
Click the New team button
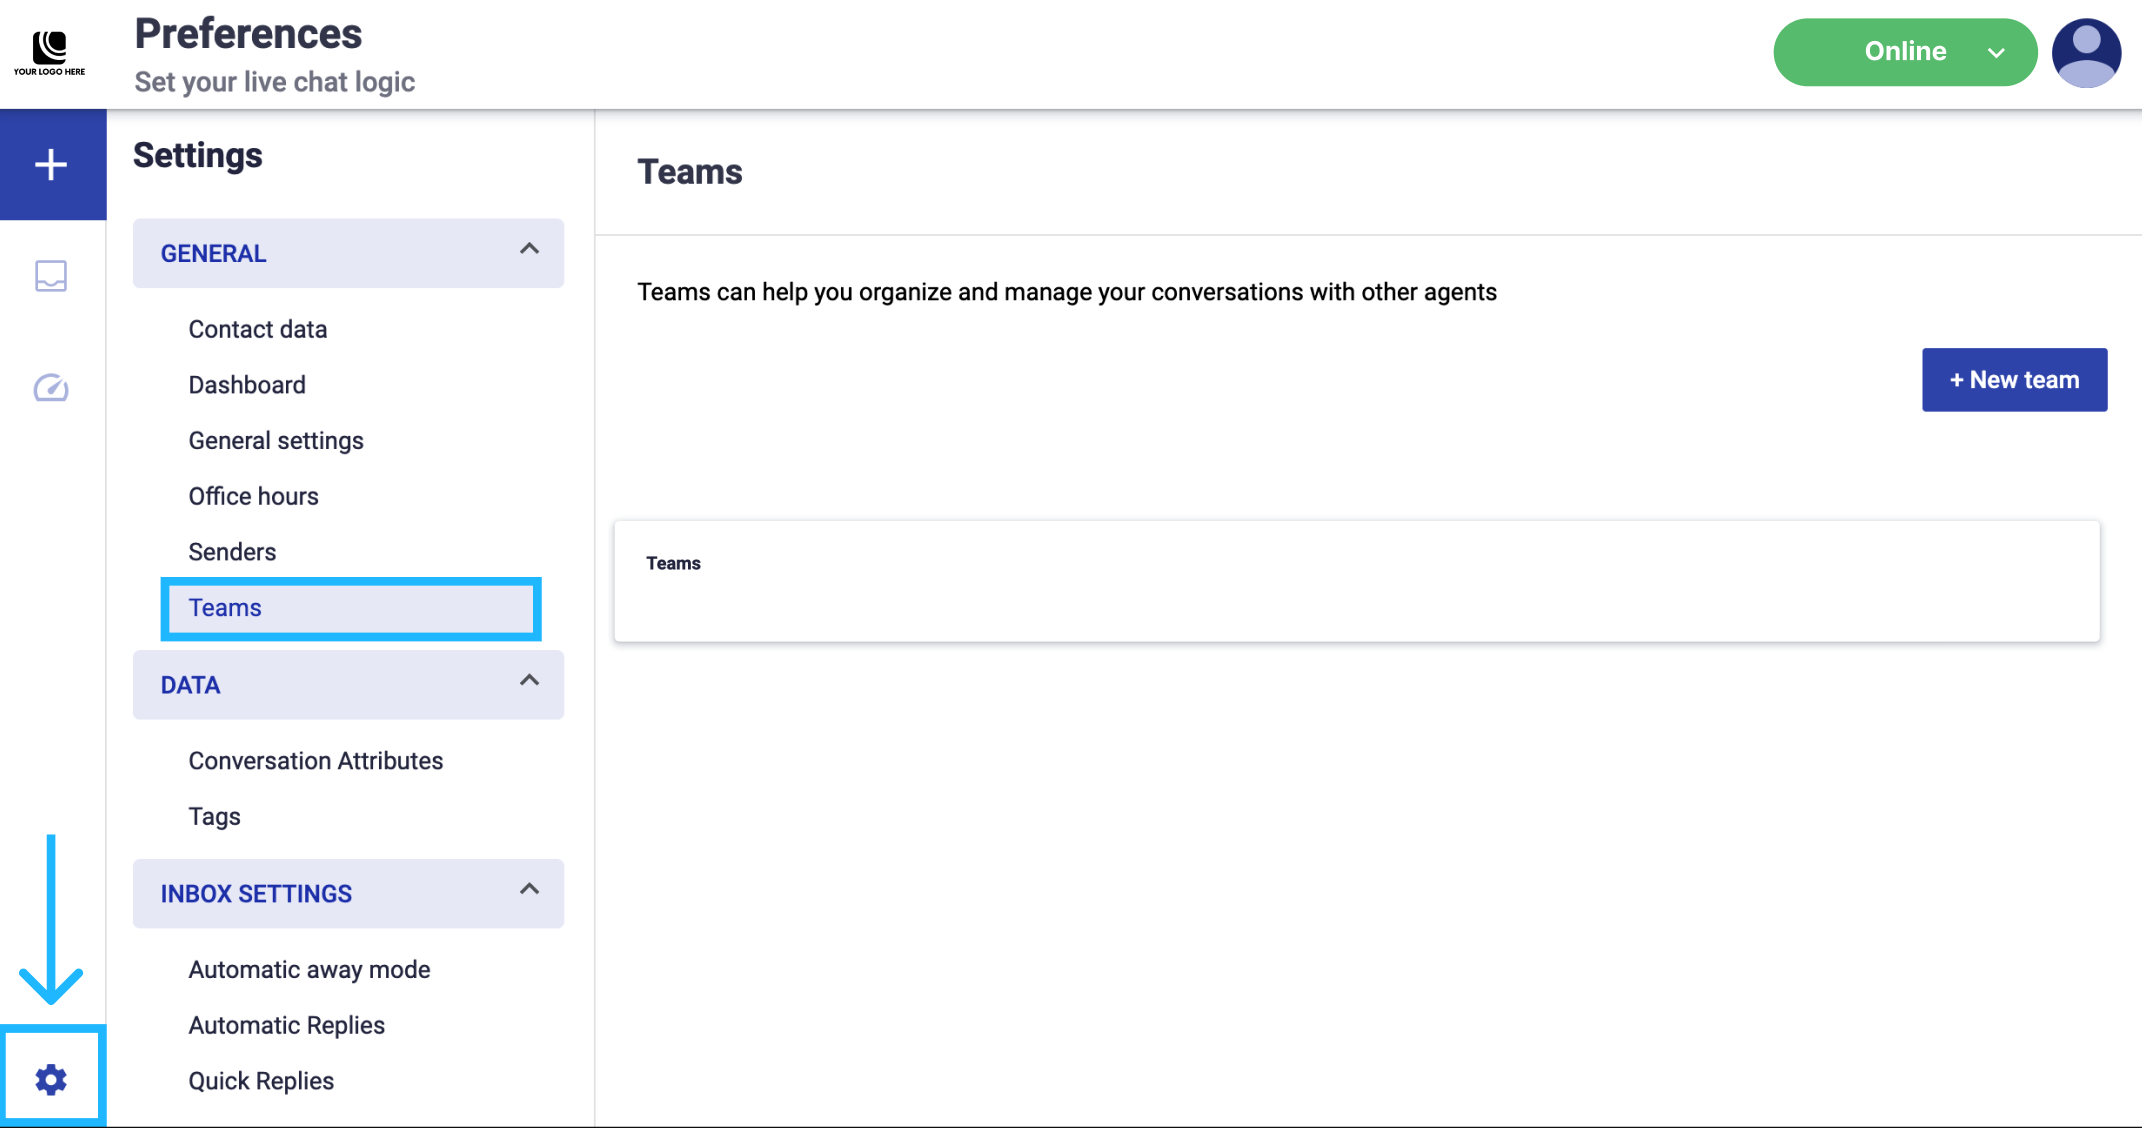coord(2014,380)
